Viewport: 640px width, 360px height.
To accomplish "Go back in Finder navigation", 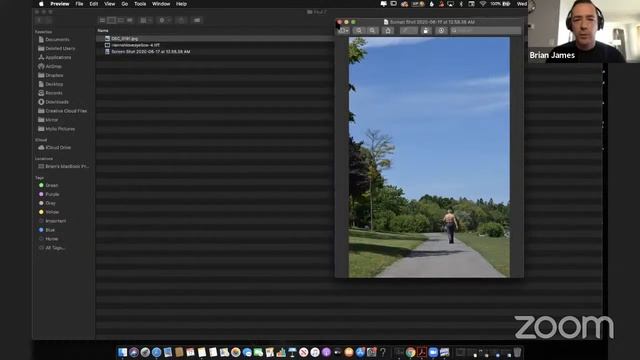I will 39,20.
